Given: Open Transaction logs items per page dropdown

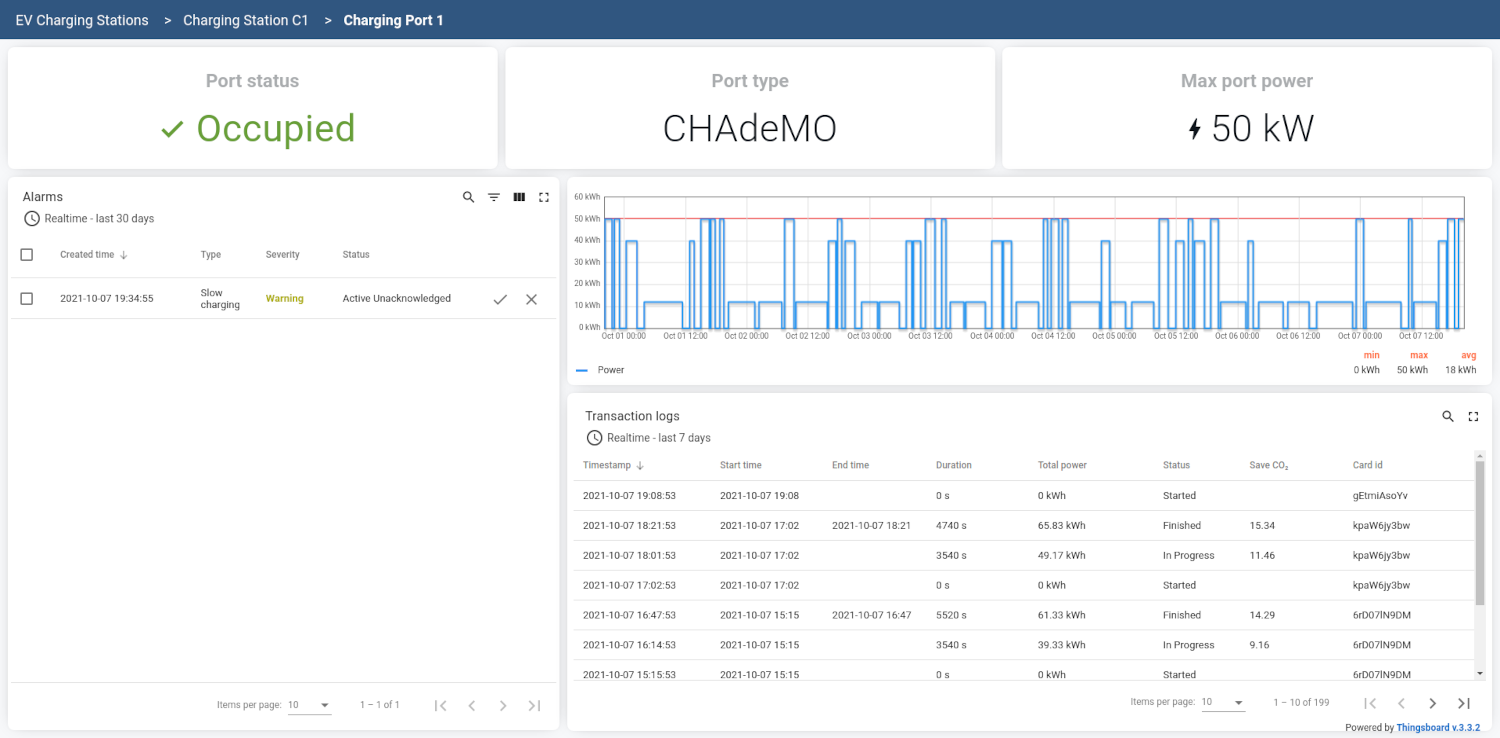Looking at the screenshot, I should pos(1223,703).
